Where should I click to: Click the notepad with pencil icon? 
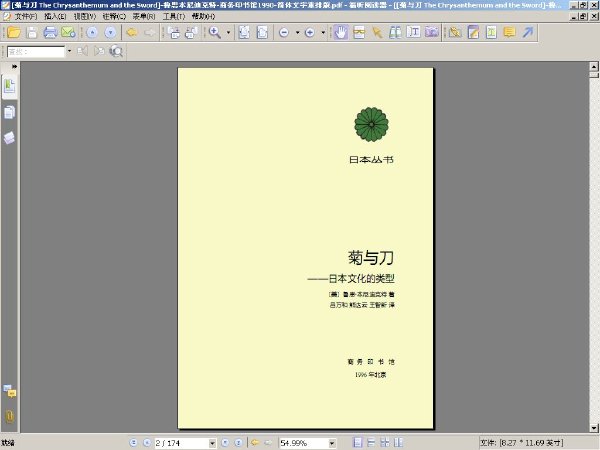[x=473, y=33]
